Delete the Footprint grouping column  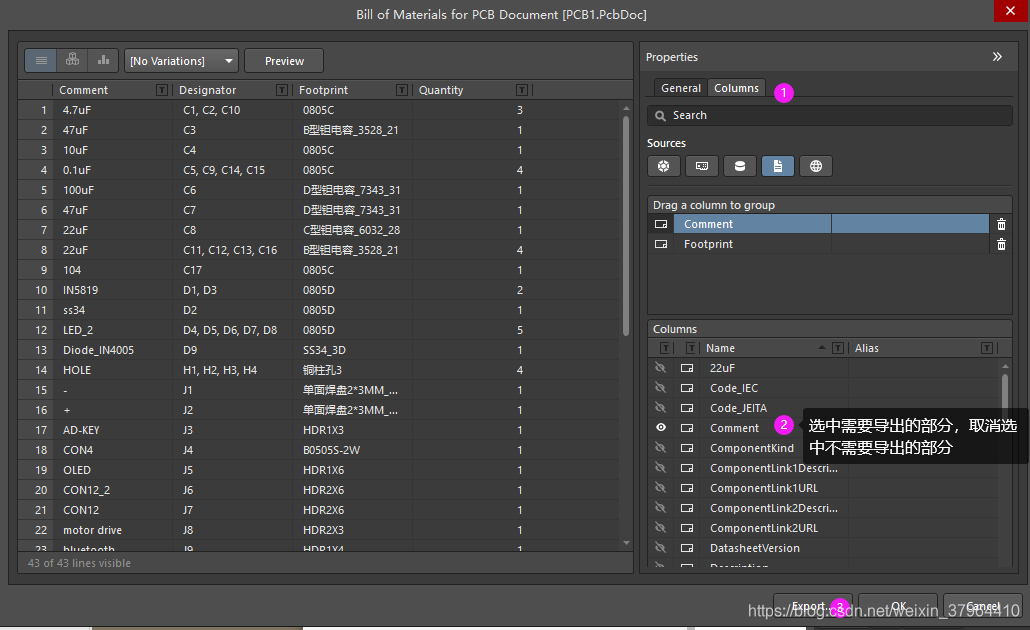tap(1001, 244)
